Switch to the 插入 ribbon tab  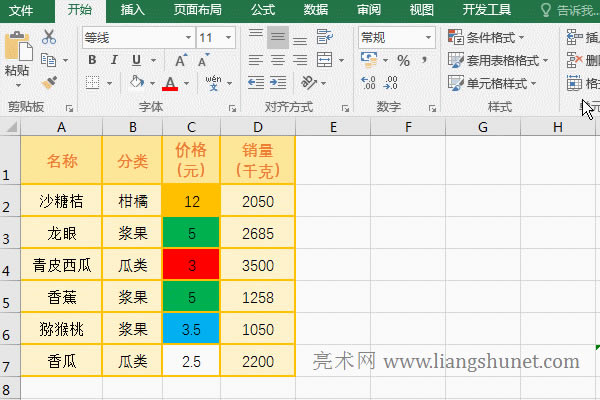point(131,11)
